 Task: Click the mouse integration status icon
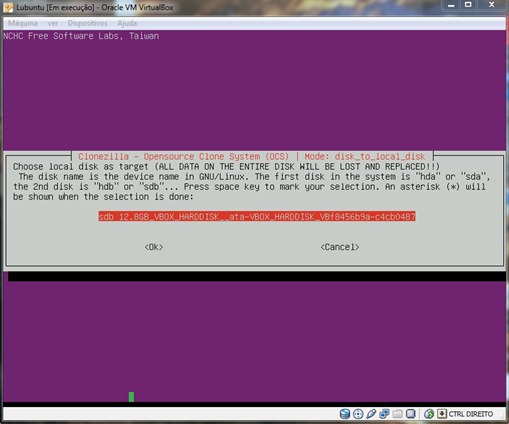429,414
